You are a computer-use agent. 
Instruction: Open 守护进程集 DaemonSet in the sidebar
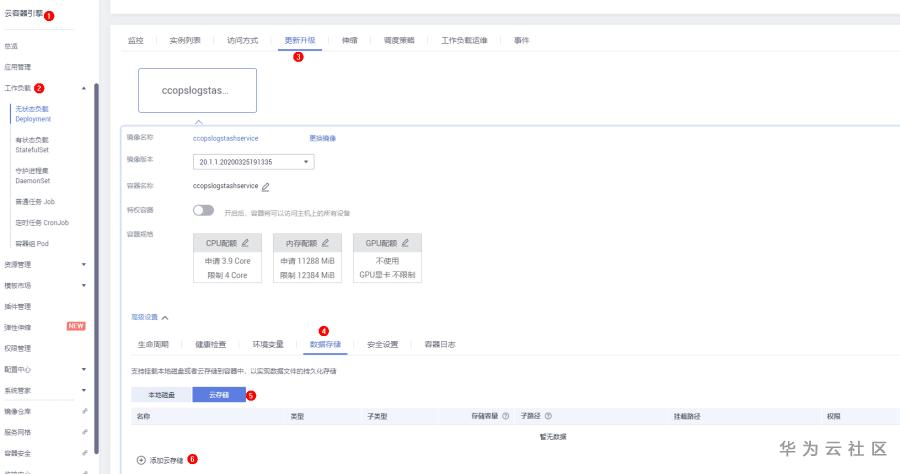(x=33, y=176)
